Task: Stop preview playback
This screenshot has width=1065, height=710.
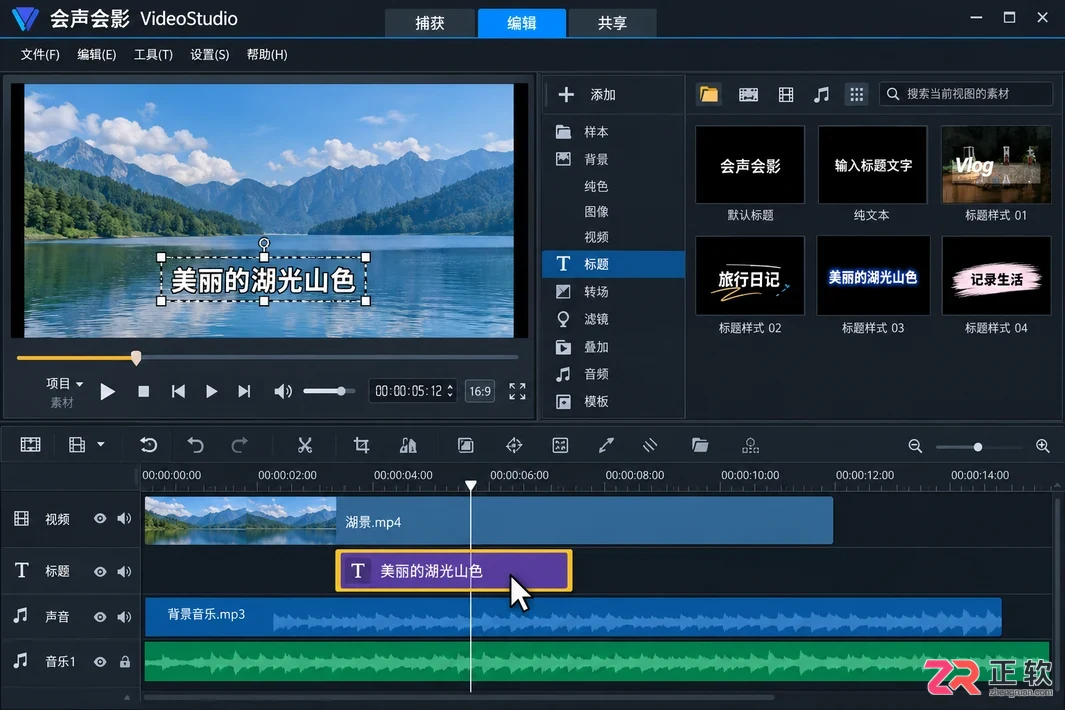Action: [x=143, y=391]
